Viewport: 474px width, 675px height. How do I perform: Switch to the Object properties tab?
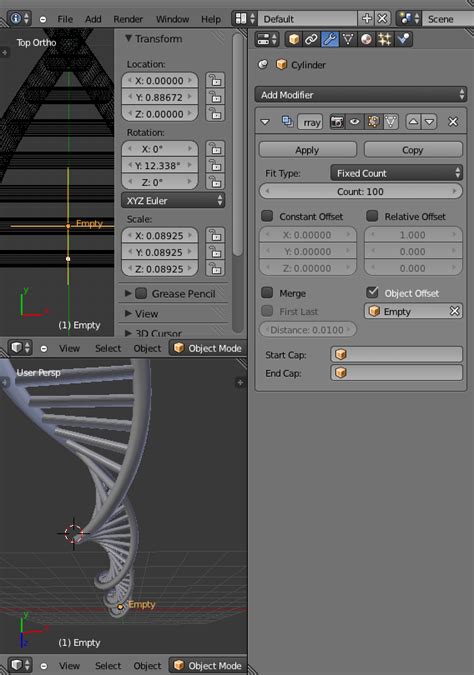point(294,39)
